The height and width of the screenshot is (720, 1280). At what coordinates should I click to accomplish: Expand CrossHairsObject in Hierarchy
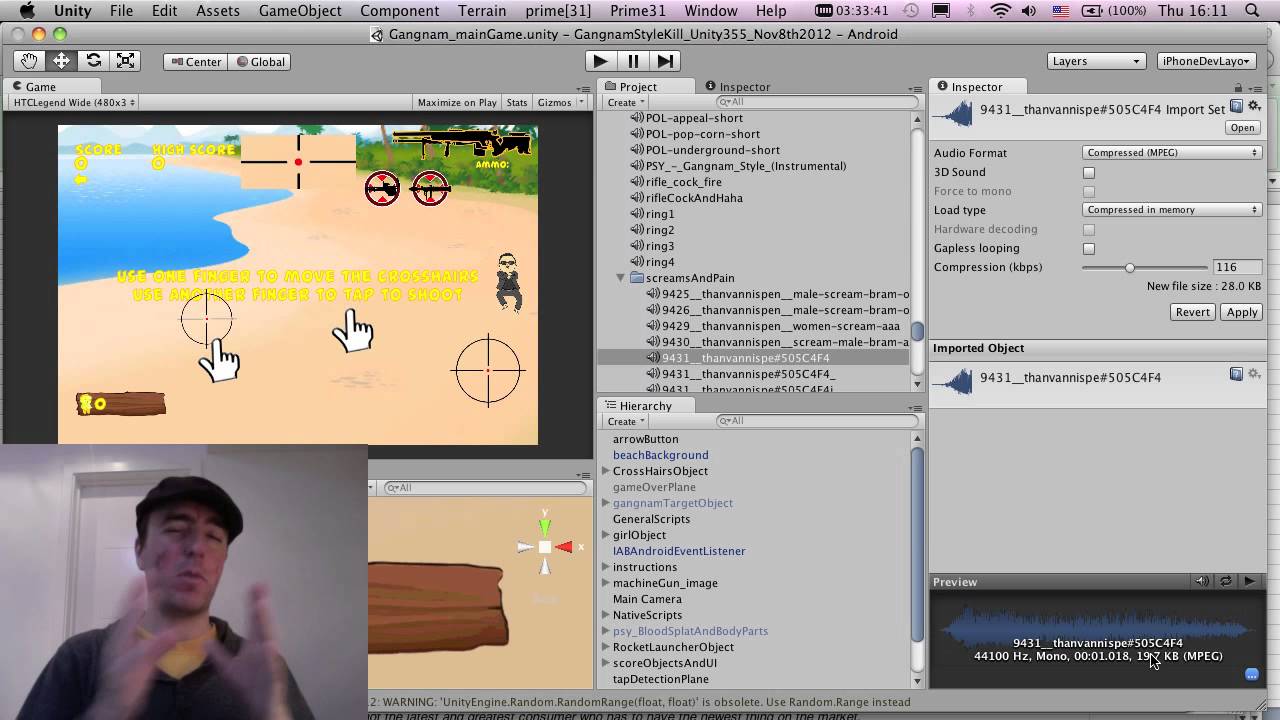click(x=605, y=471)
